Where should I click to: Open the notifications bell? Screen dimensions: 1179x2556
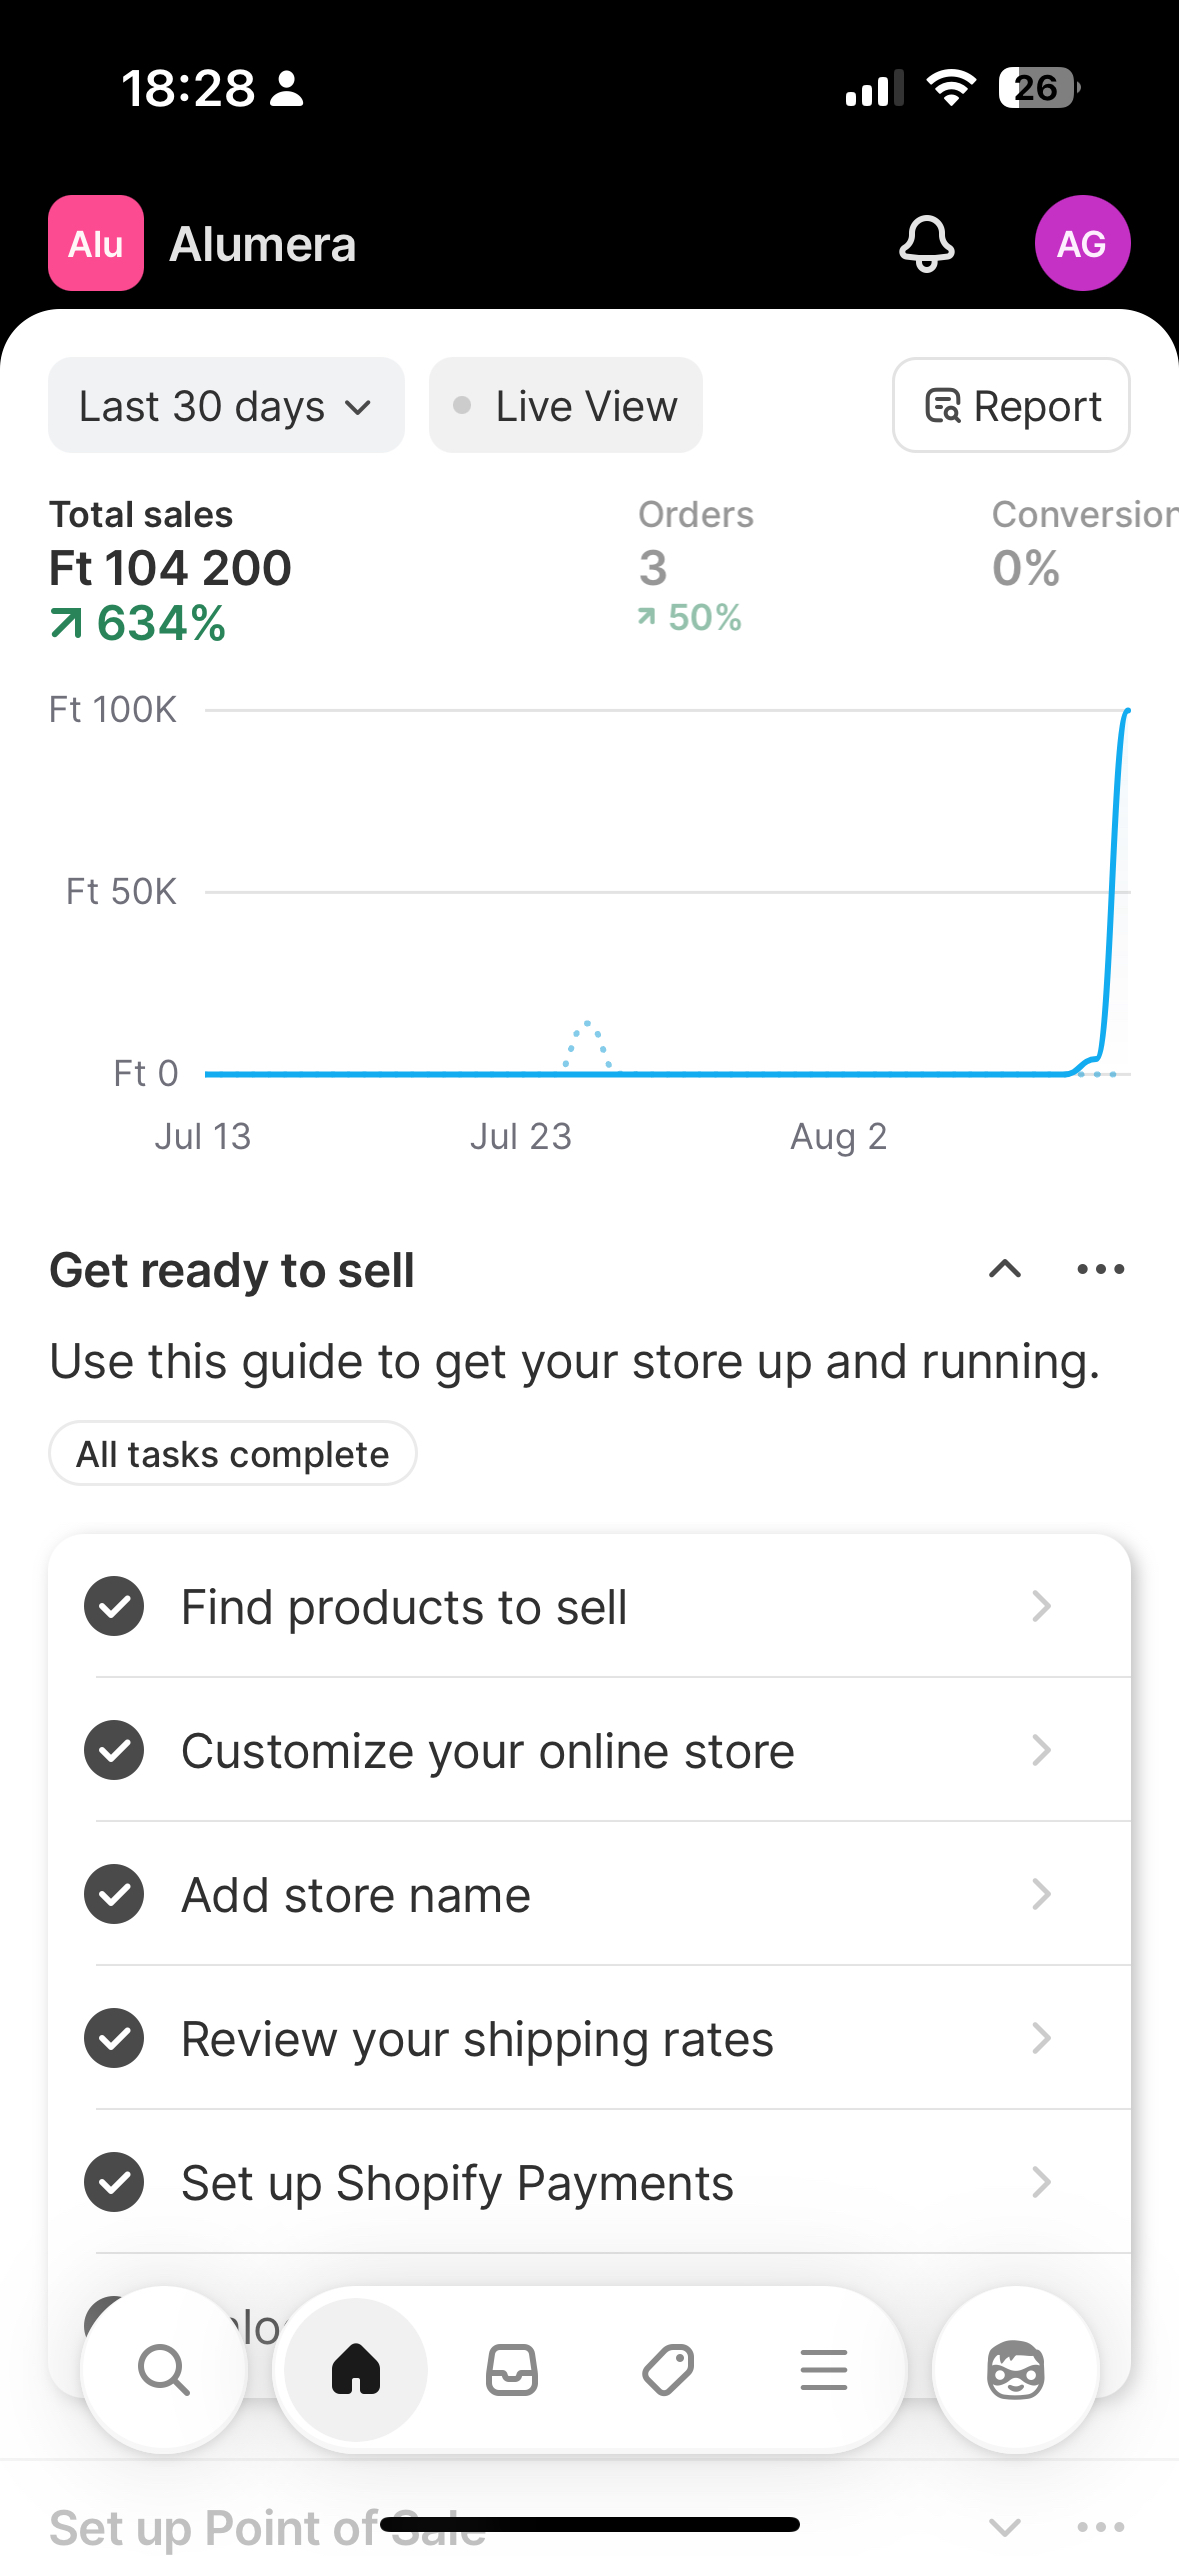point(926,243)
